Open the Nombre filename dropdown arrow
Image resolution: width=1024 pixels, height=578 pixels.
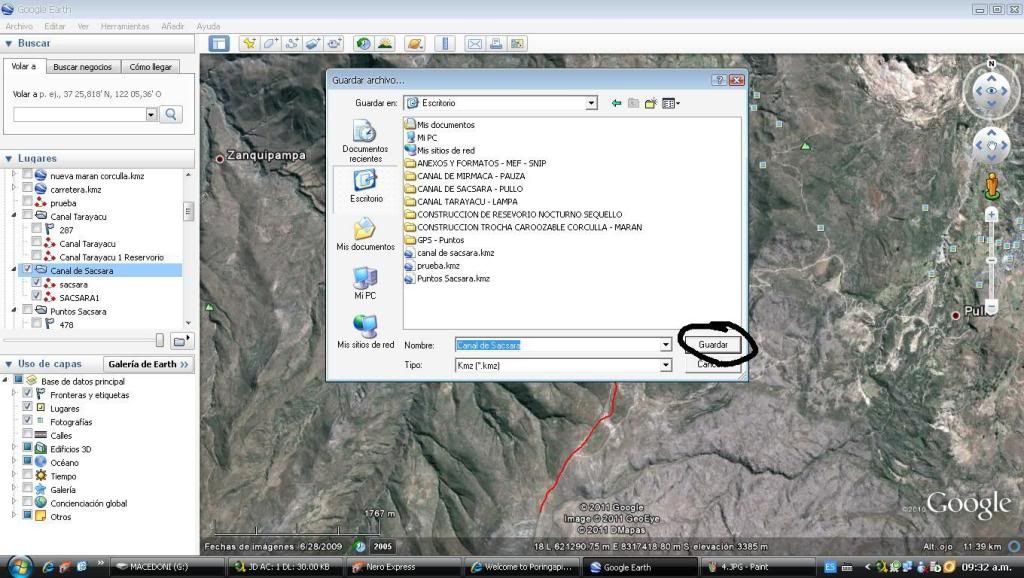[x=665, y=345]
